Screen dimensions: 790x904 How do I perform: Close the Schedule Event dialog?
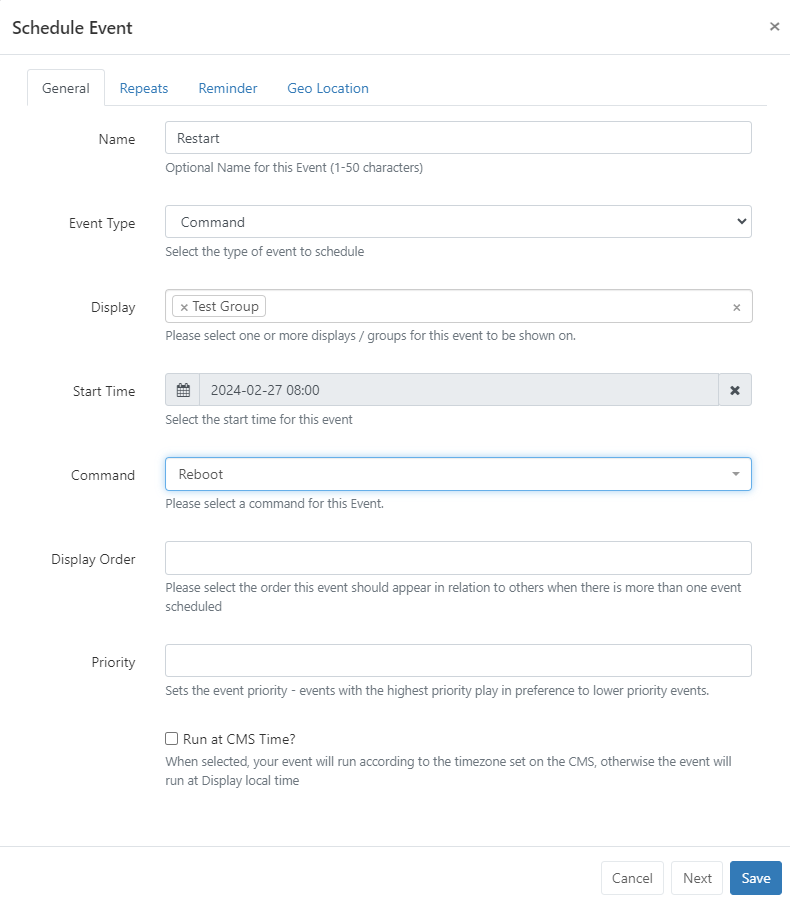pyautogui.click(x=774, y=27)
